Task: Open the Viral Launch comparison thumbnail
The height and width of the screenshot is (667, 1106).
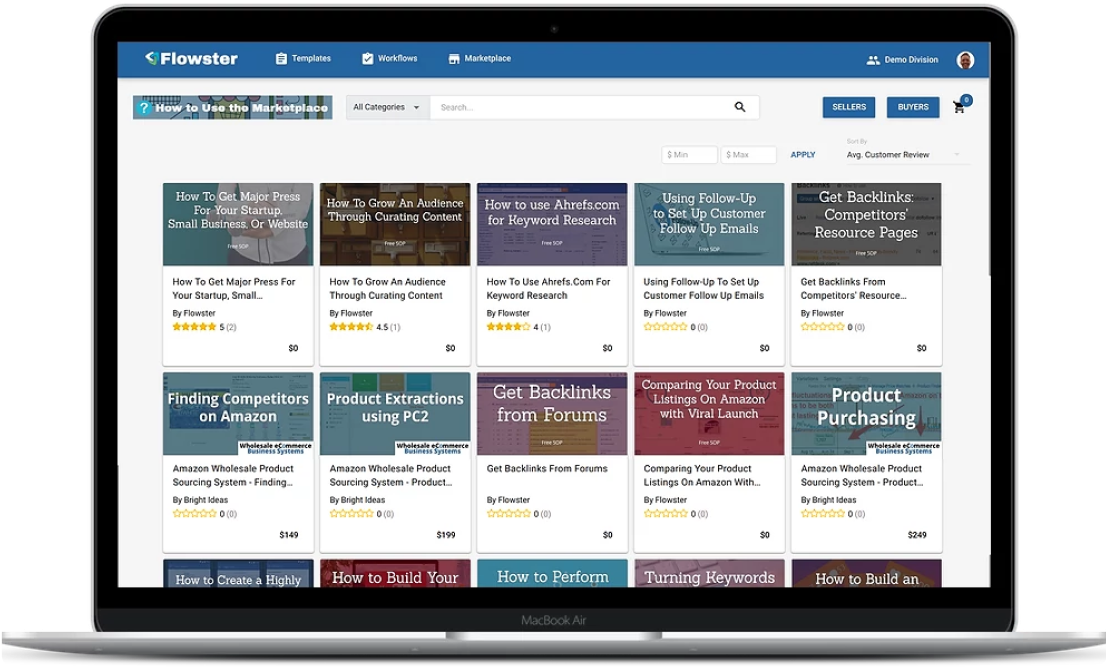Action: (709, 414)
